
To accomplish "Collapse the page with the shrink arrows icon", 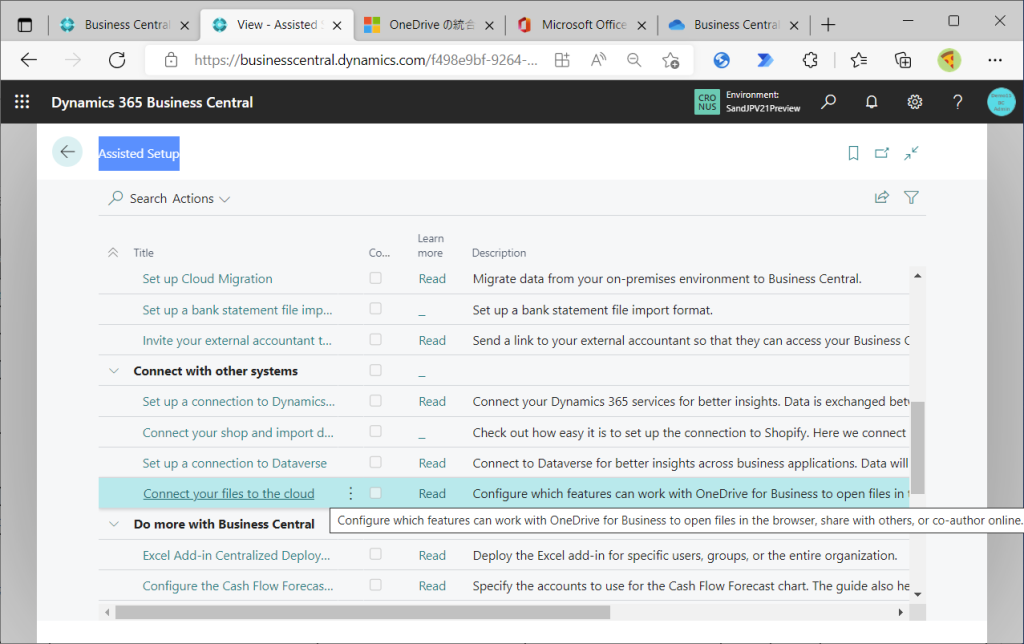I will pyautogui.click(x=911, y=153).
